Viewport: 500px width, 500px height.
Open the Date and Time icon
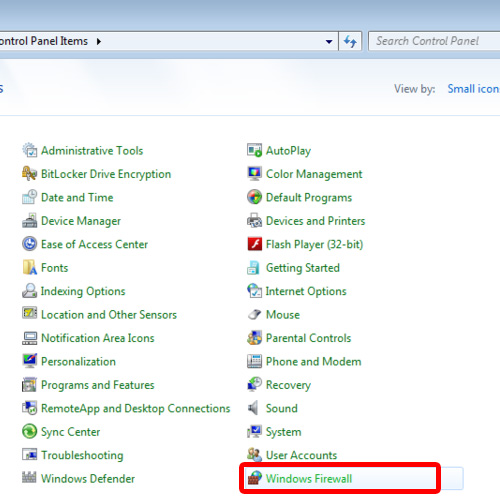[29, 197]
